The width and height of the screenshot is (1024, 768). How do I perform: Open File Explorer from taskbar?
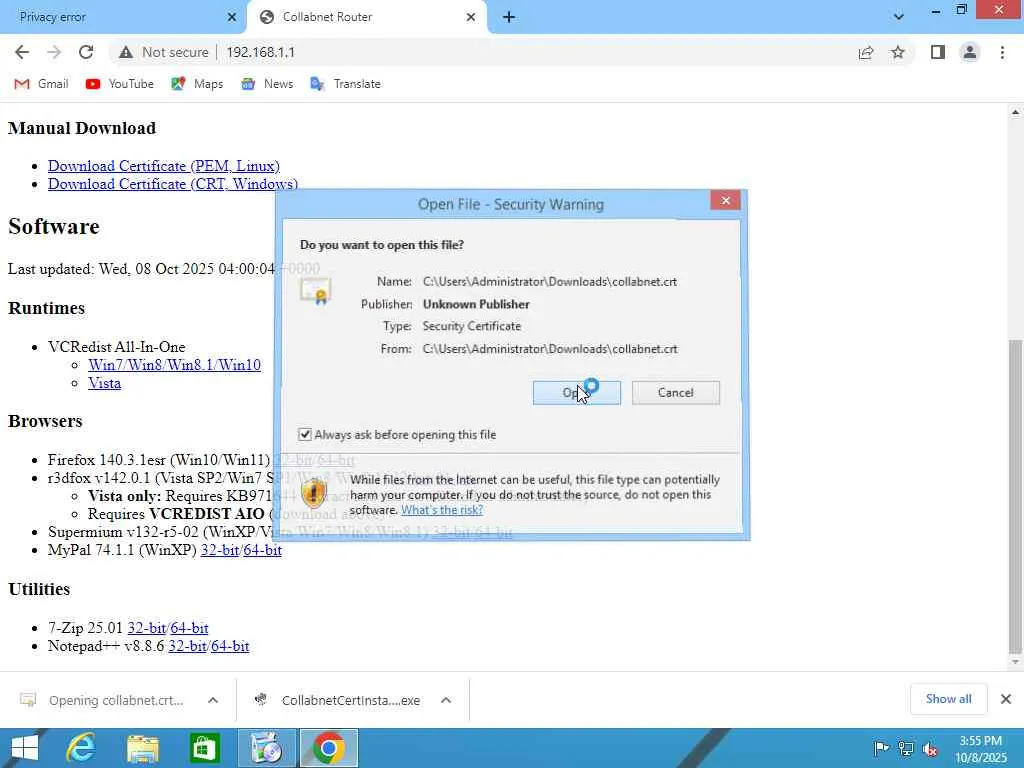143,748
